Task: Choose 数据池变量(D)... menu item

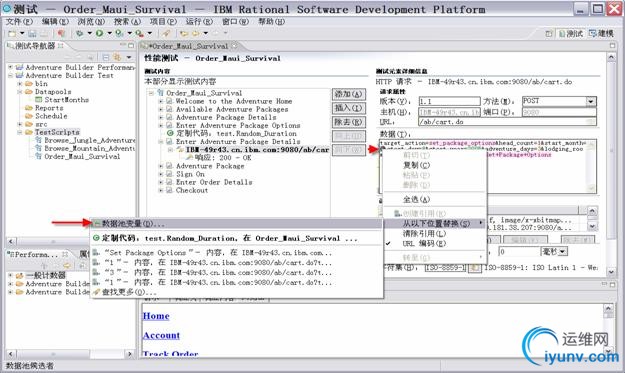Action: tap(236, 224)
